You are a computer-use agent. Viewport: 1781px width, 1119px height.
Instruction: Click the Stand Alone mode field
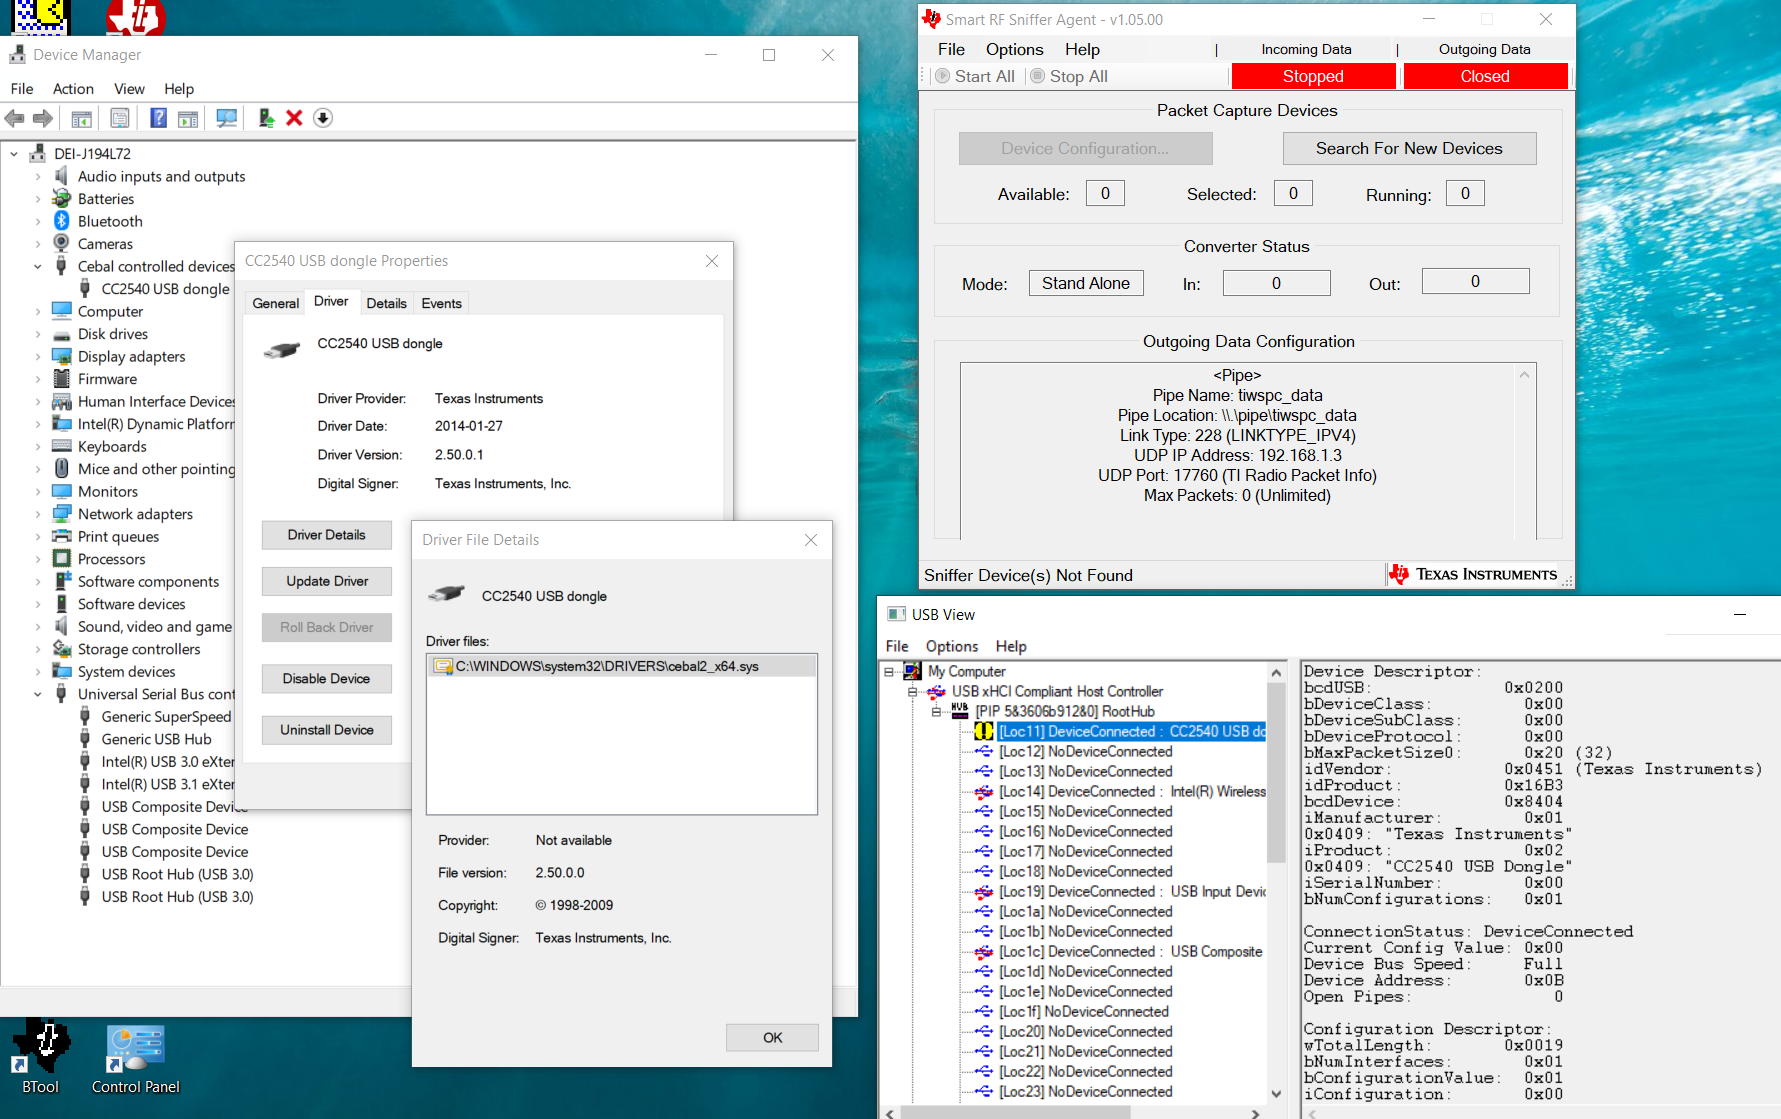click(x=1086, y=283)
